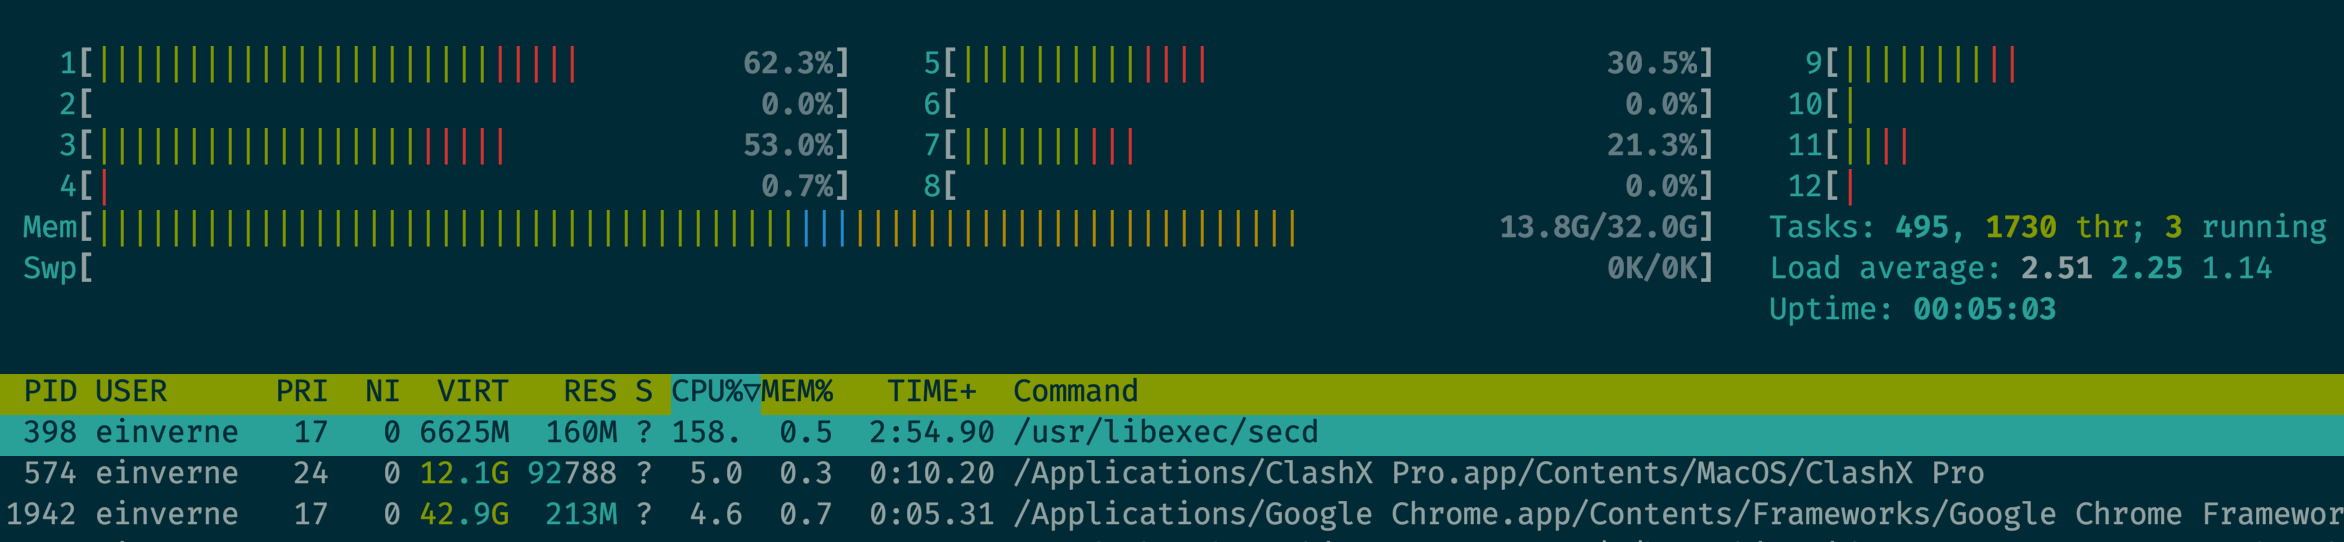The height and width of the screenshot is (542, 2344).
Task: Click the S state column header
Action: click(643, 391)
